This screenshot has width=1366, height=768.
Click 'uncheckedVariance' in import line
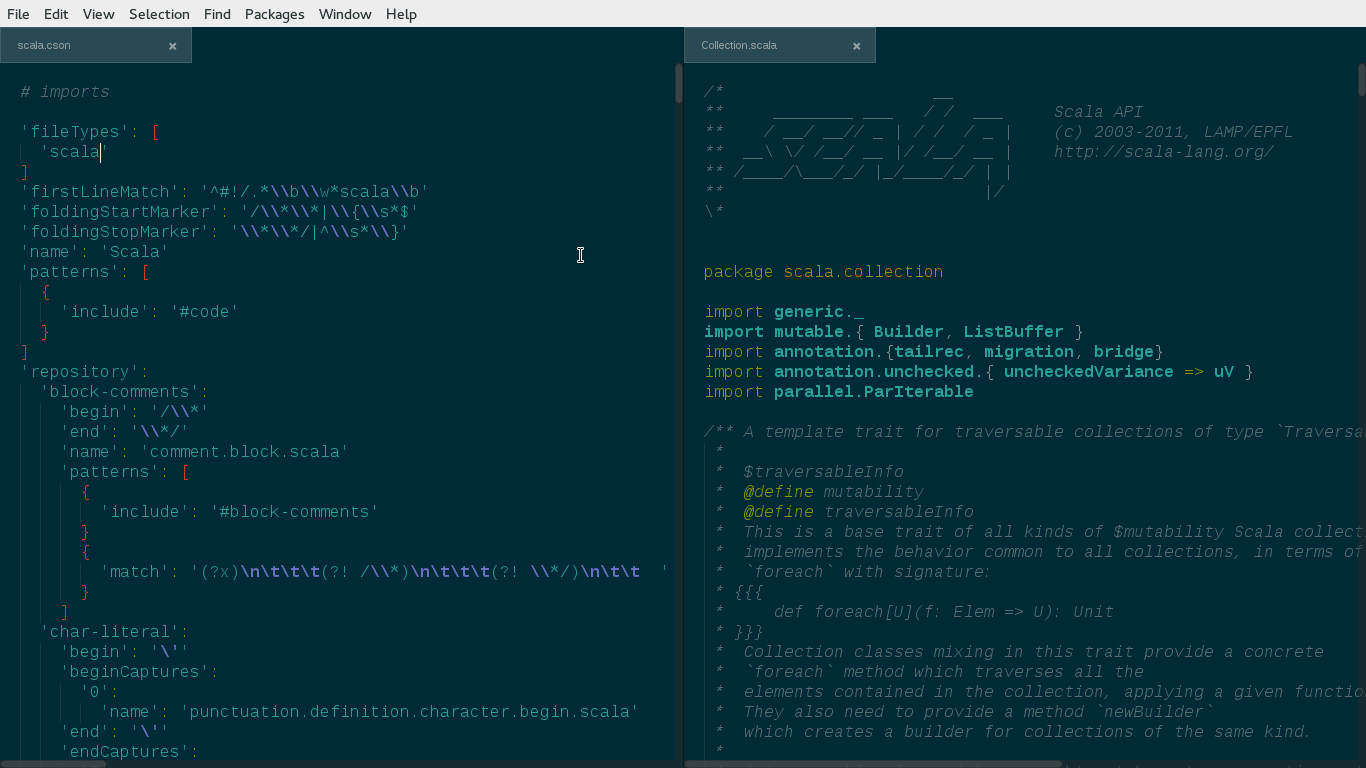click(1089, 371)
